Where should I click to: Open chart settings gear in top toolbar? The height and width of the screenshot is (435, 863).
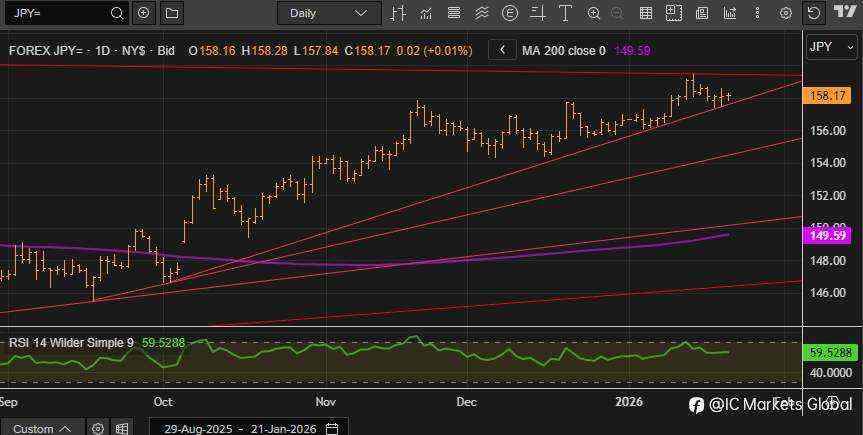click(x=786, y=13)
